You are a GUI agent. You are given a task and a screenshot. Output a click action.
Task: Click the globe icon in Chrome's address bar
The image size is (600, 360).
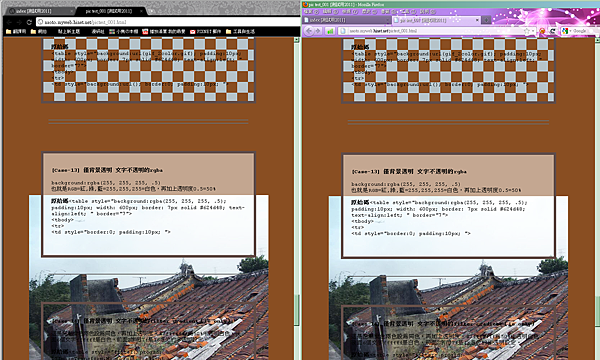40,22
